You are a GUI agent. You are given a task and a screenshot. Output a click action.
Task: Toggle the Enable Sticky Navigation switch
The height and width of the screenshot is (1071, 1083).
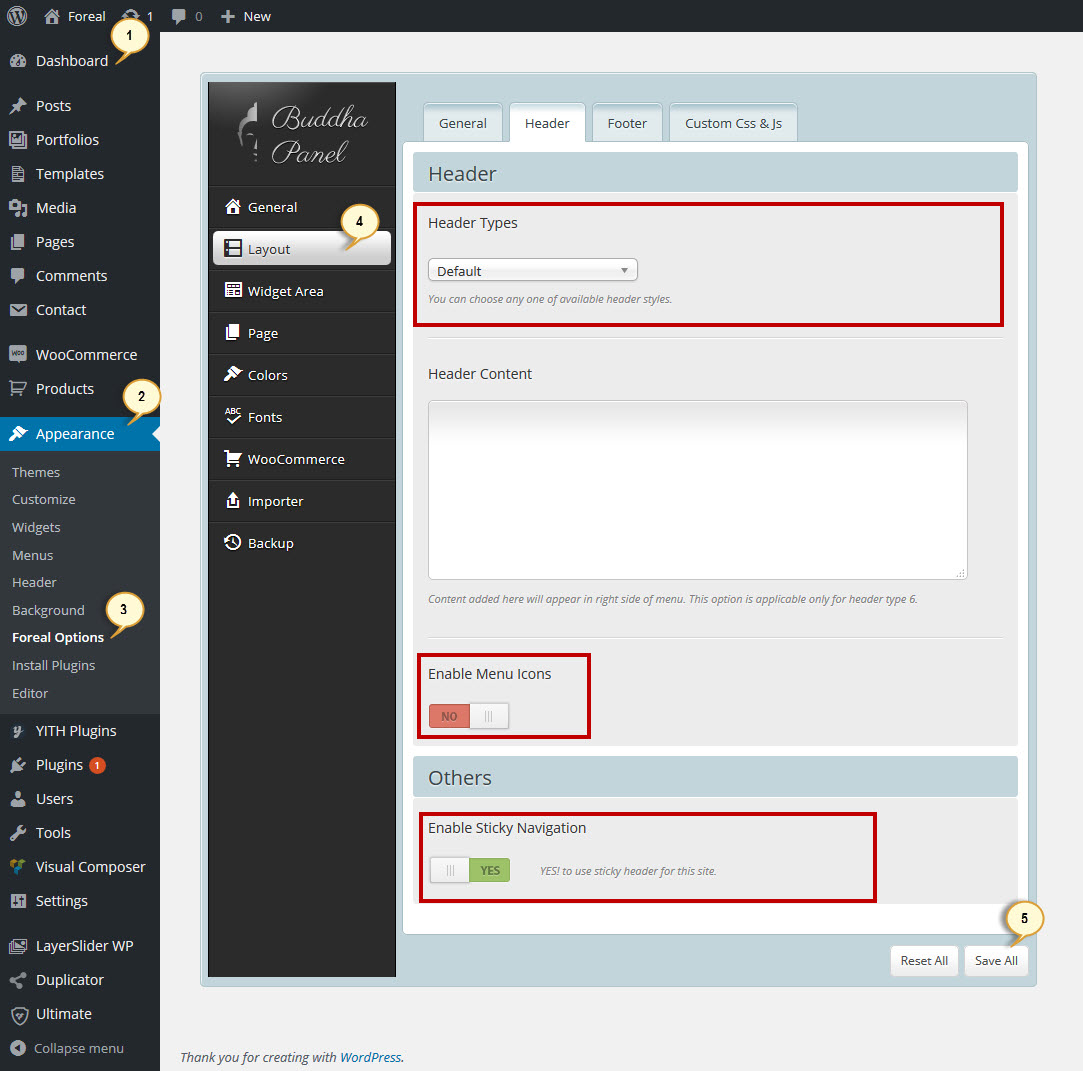pos(470,870)
